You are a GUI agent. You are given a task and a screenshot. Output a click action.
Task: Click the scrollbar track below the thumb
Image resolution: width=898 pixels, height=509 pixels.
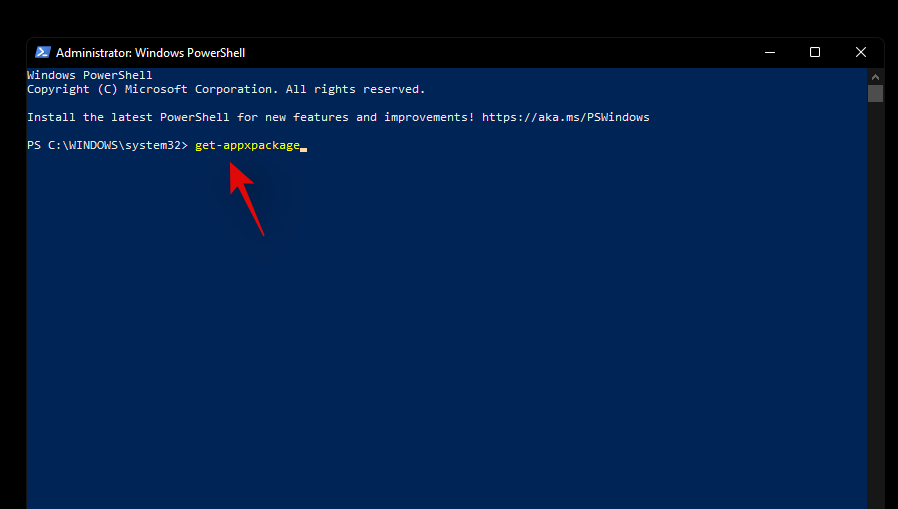point(875,300)
